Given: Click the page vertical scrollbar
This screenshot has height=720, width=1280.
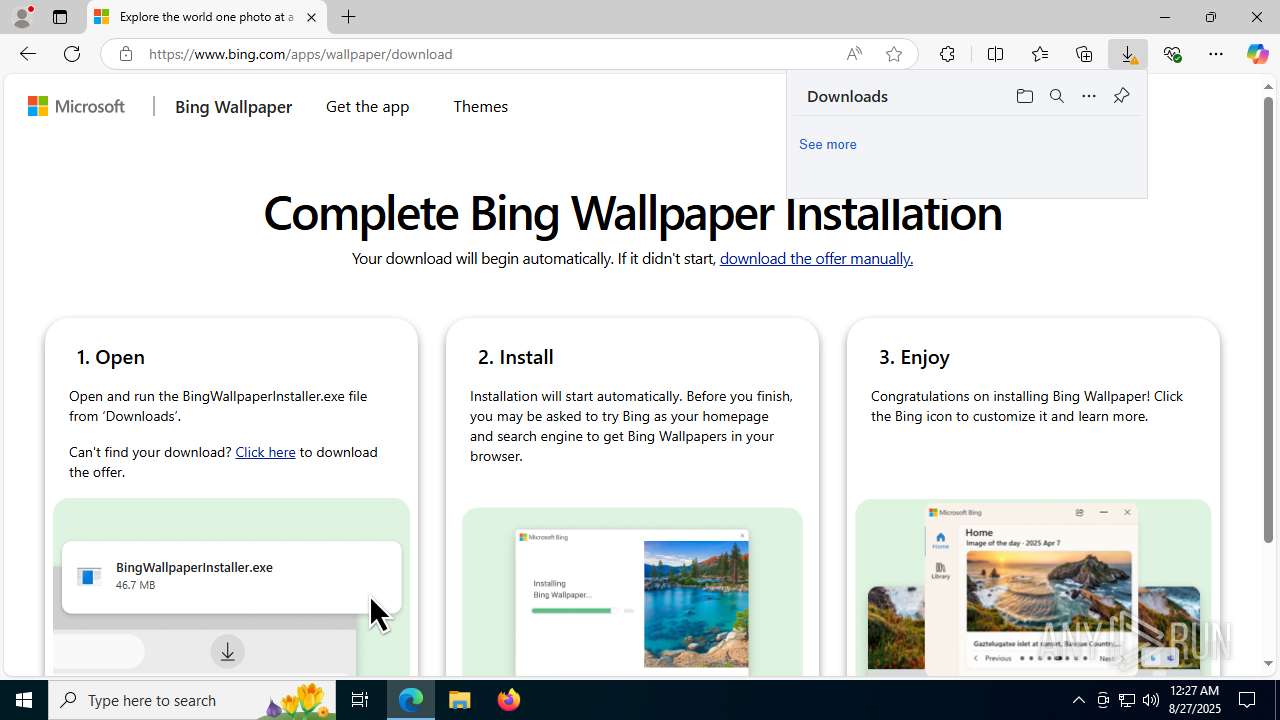Looking at the screenshot, I should 1268,320.
